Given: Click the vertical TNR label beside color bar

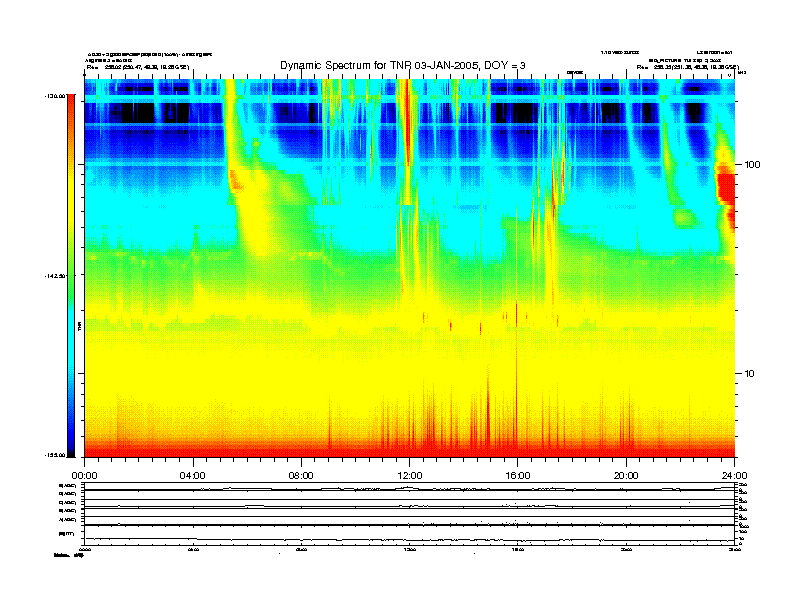Looking at the screenshot, I should (x=79, y=327).
